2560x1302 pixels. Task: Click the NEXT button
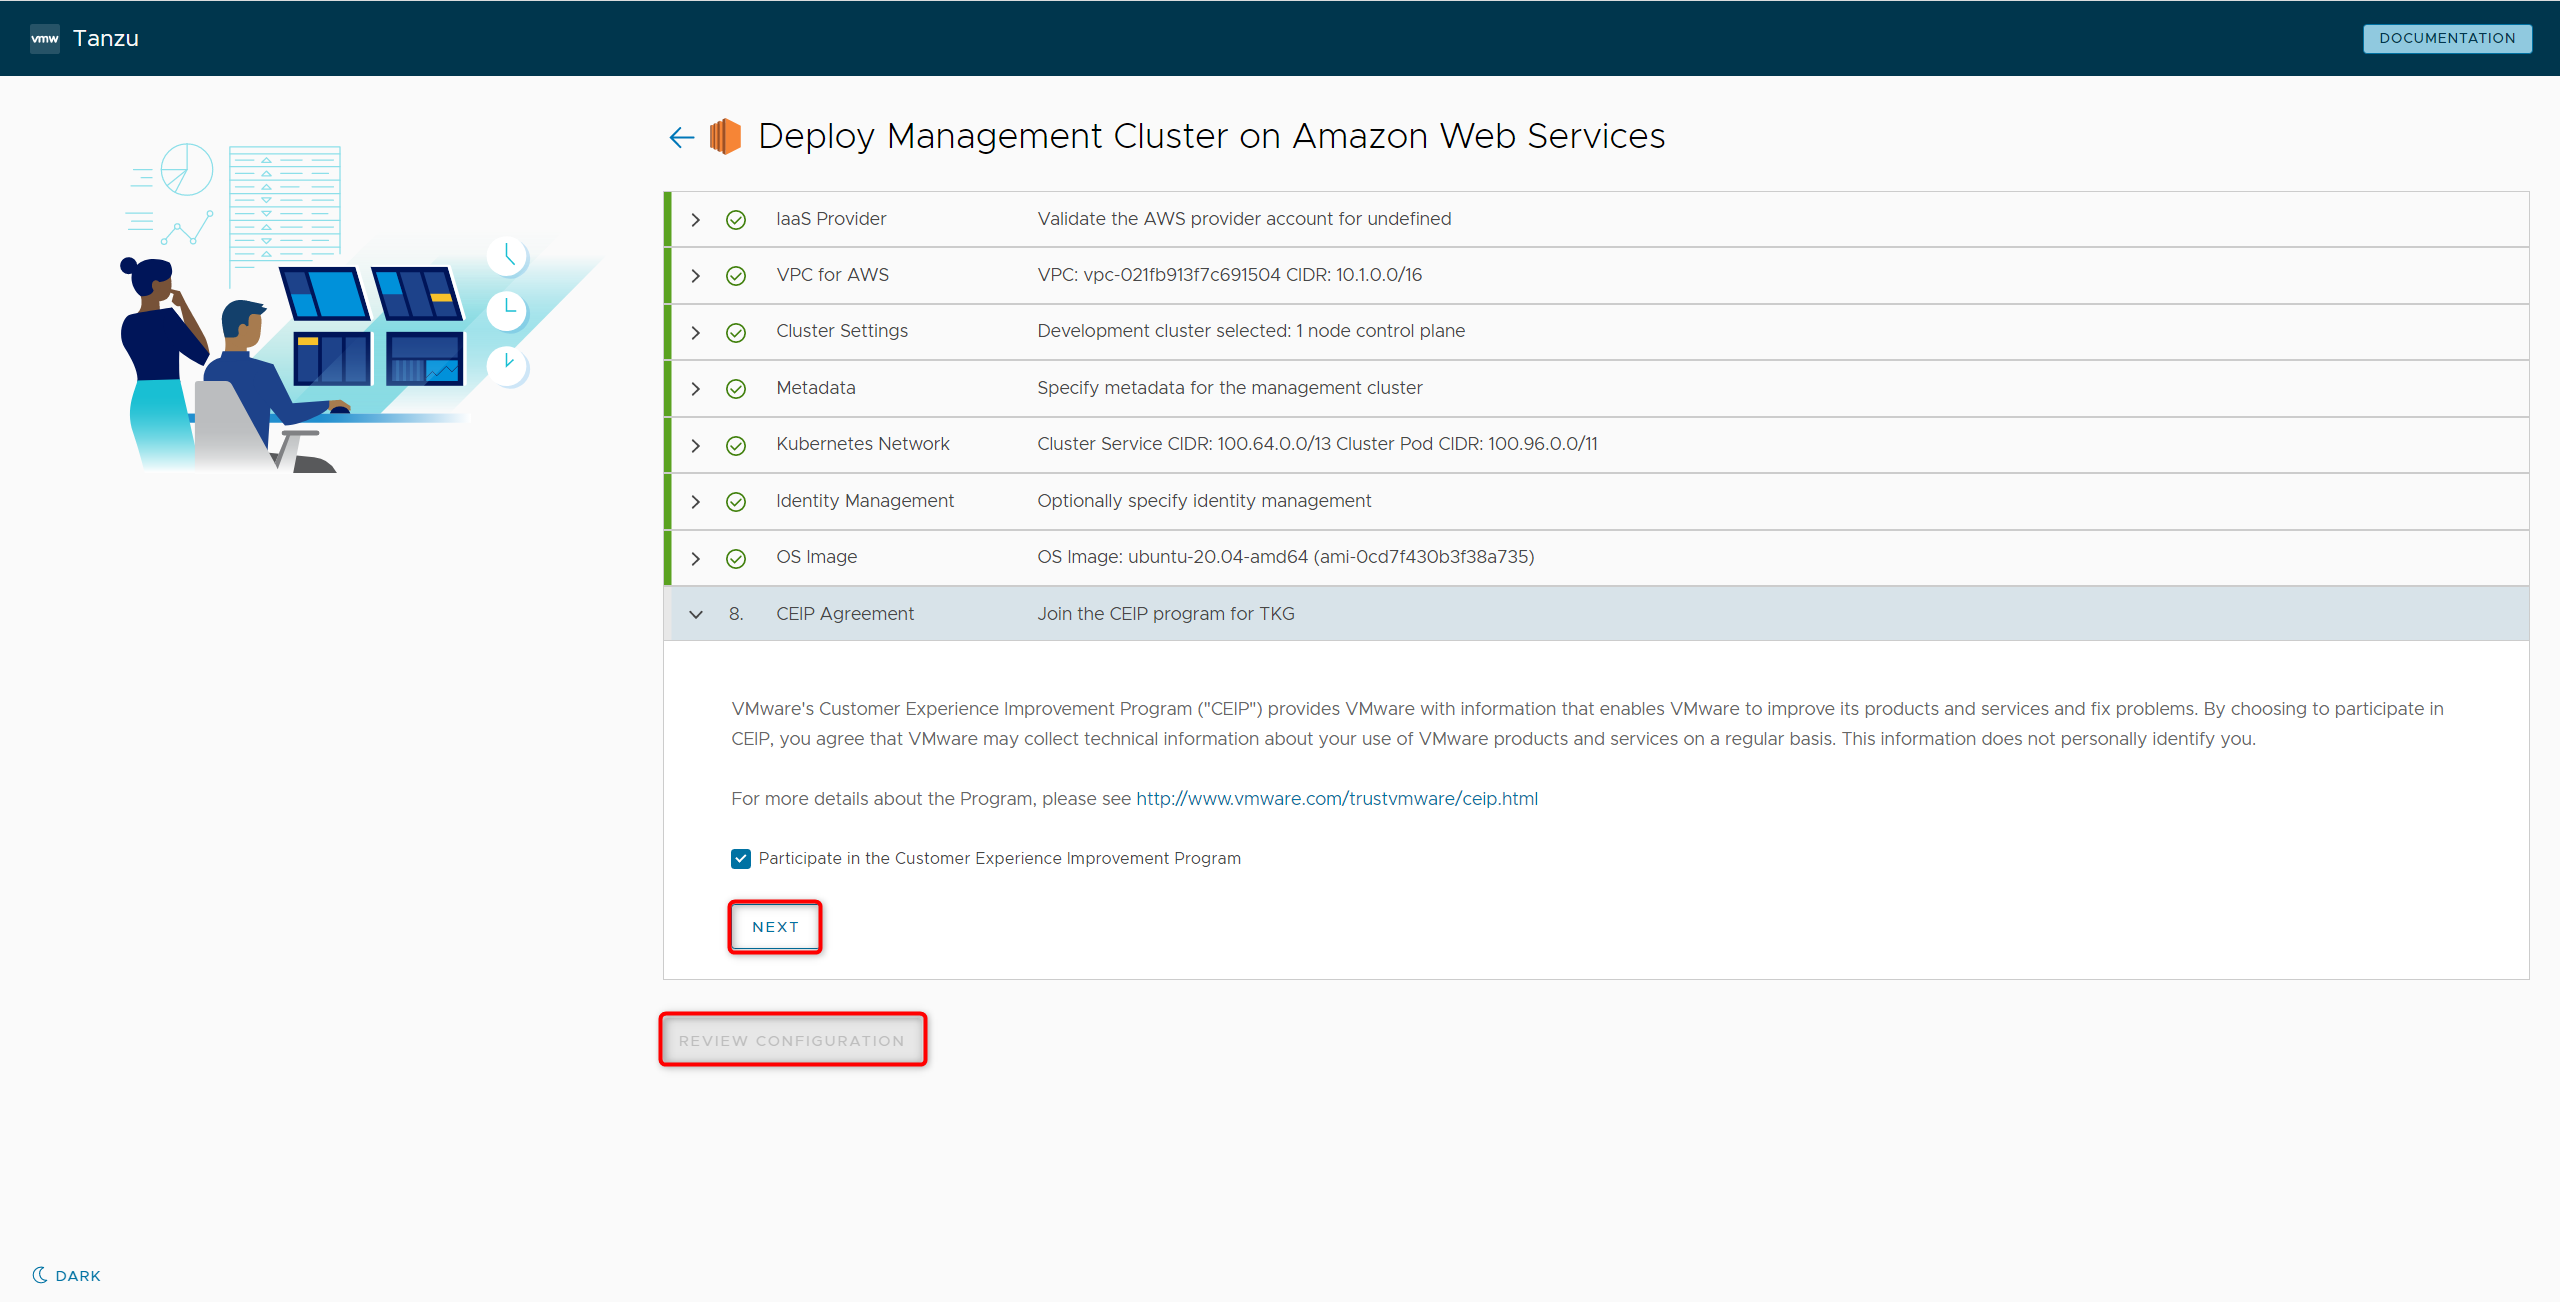click(x=775, y=927)
